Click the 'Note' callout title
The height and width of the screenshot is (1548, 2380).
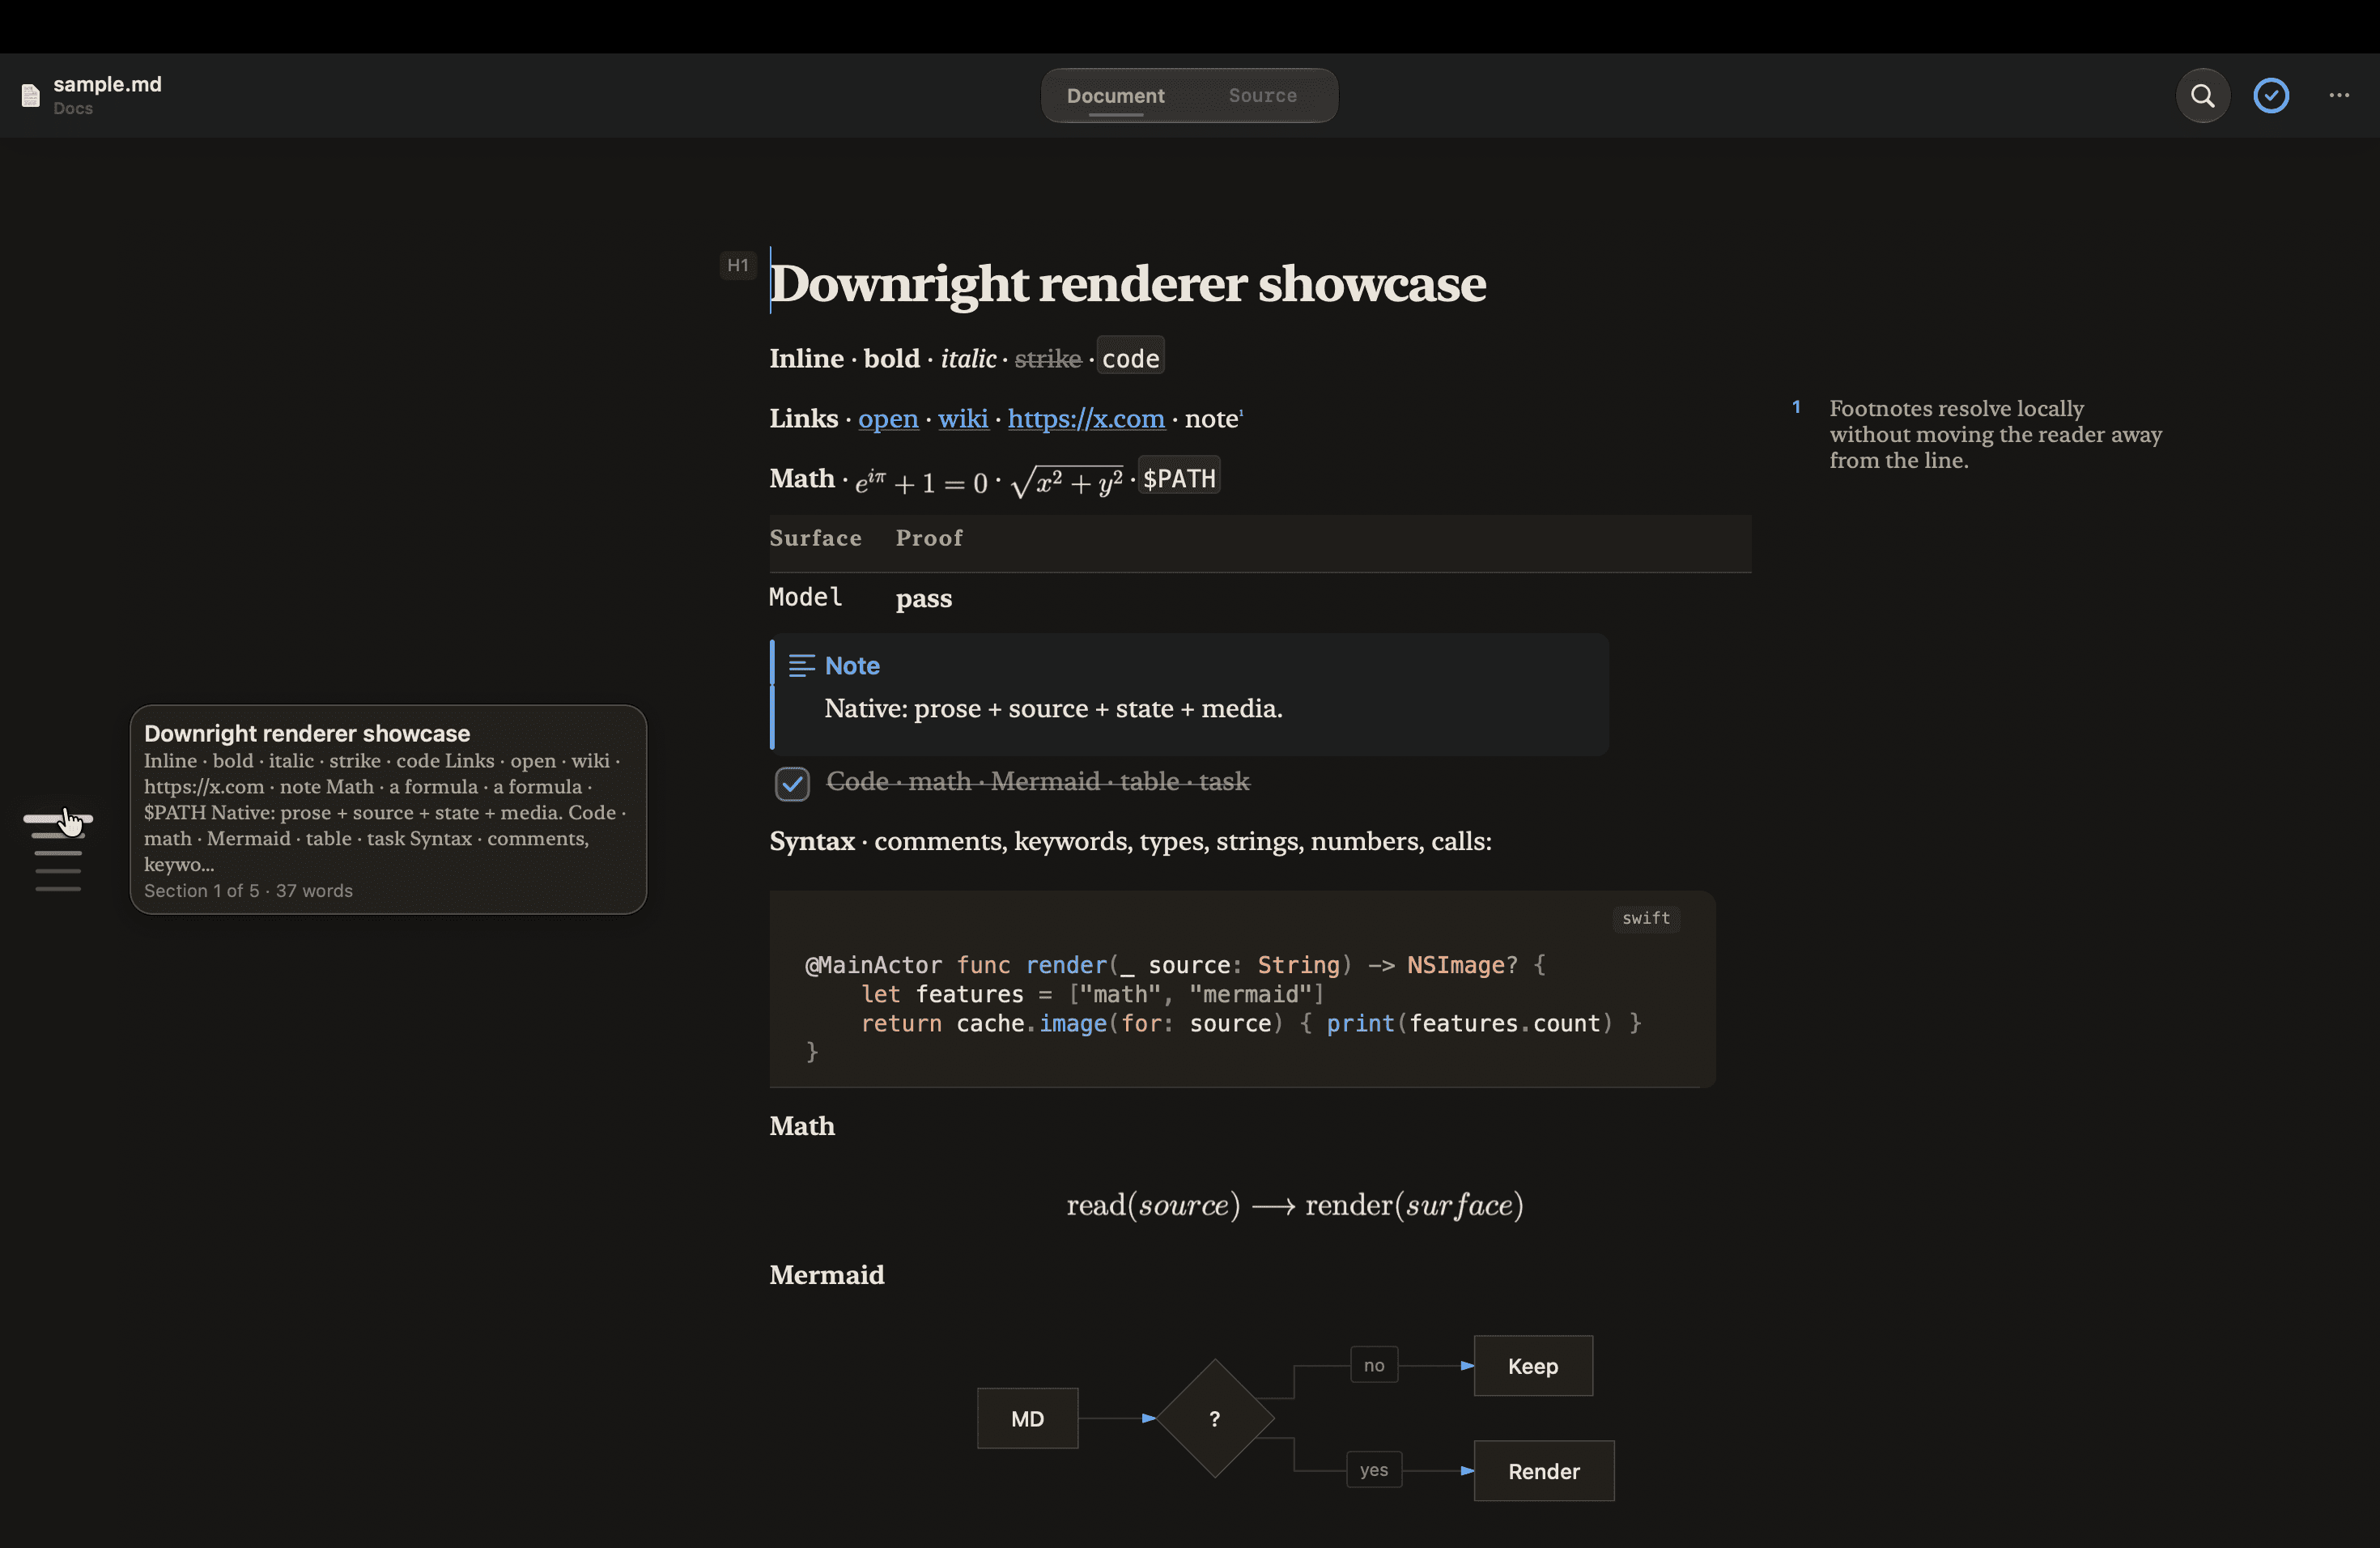[x=852, y=666]
